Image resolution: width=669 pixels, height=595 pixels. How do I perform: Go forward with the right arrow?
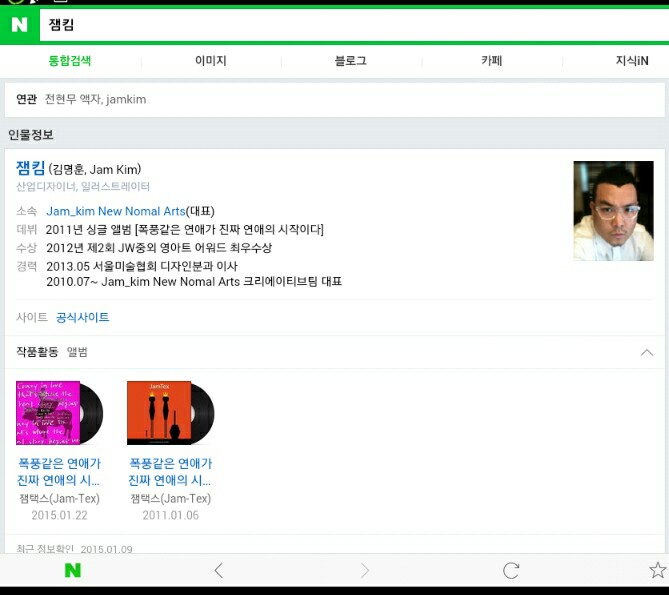pos(365,570)
